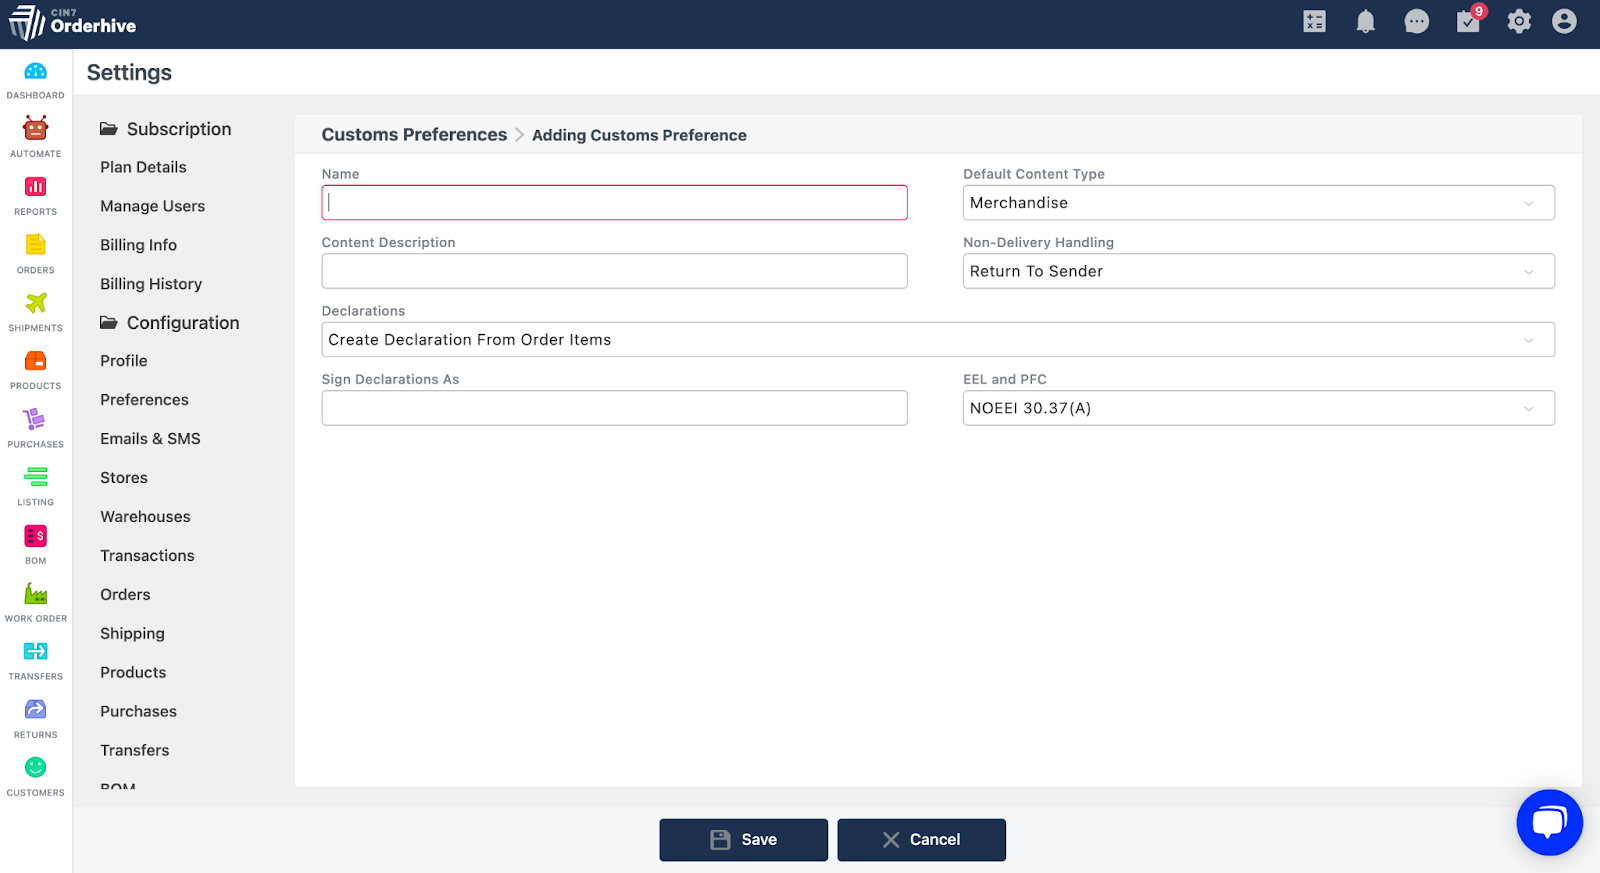Viewport: 1600px width, 873px height.
Task: Open the Declarations dropdown
Action: (938, 340)
